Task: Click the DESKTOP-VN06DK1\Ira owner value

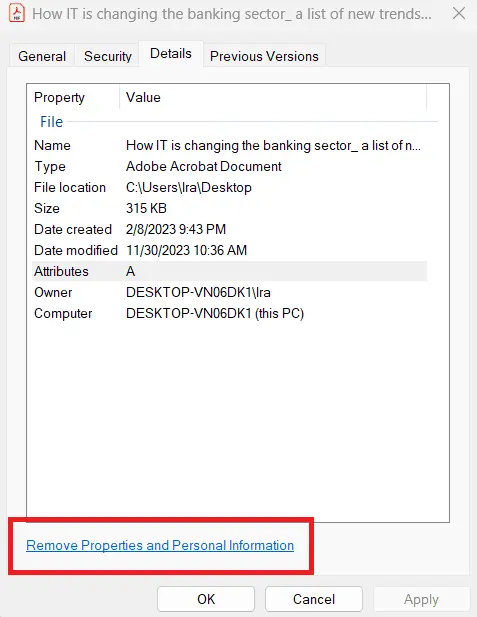Action: coord(198,292)
